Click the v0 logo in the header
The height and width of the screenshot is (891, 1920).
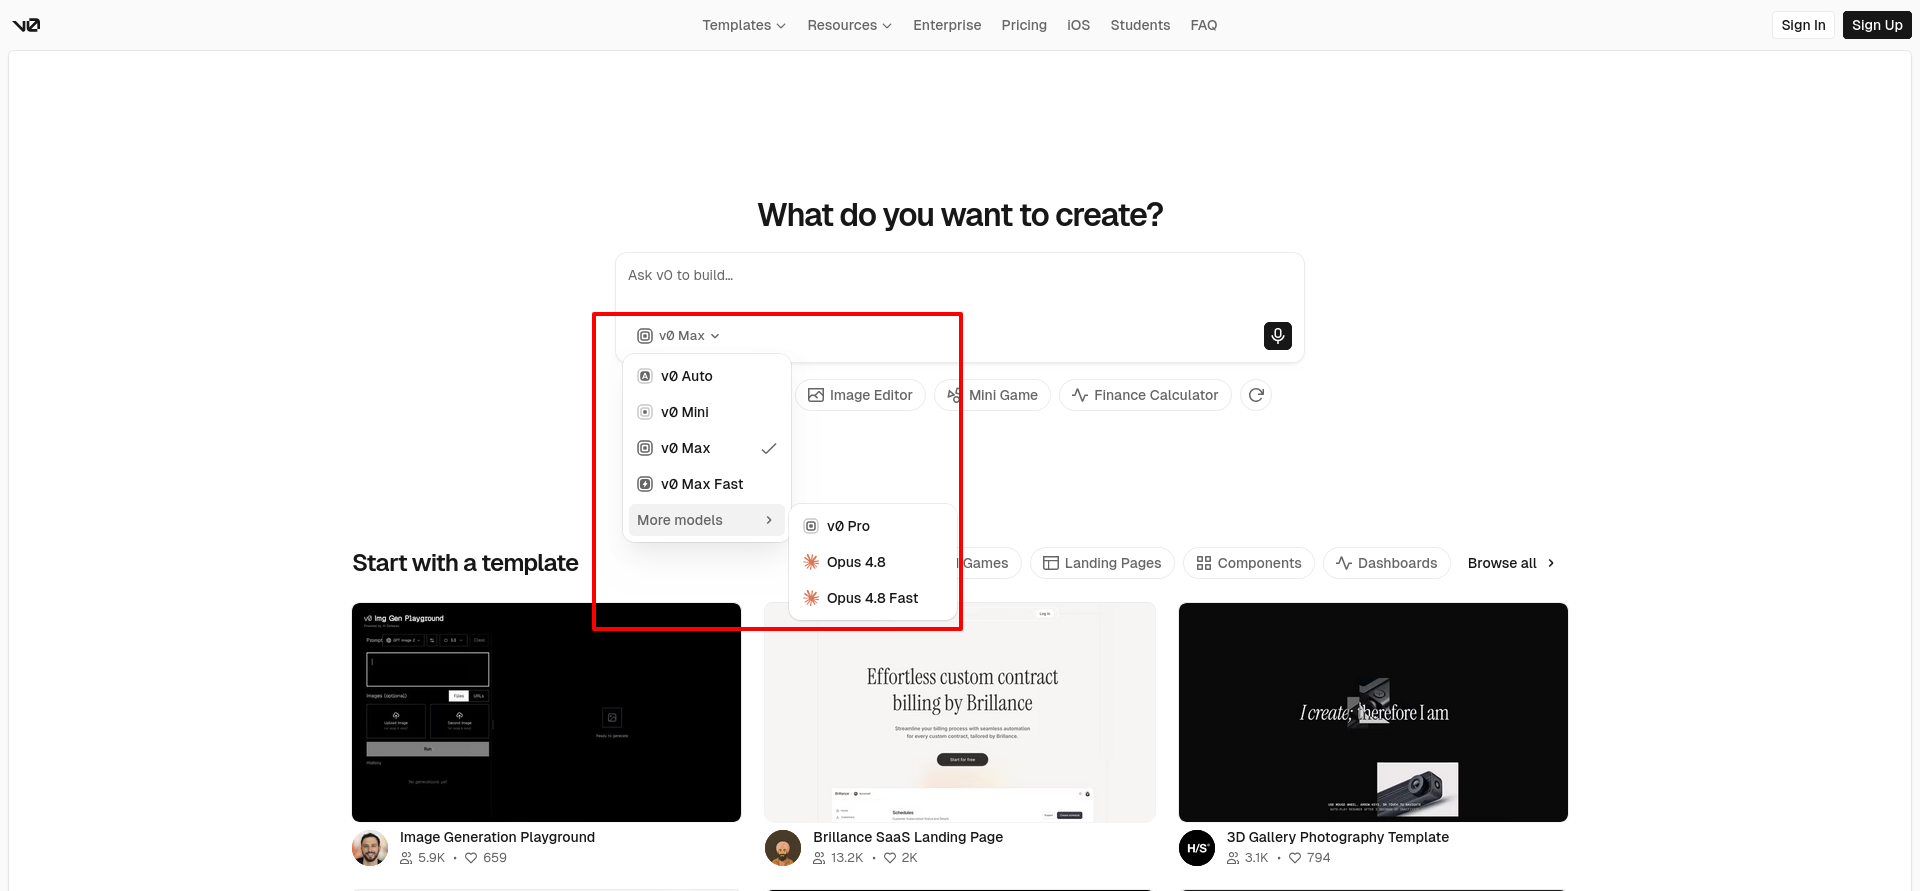[26, 25]
